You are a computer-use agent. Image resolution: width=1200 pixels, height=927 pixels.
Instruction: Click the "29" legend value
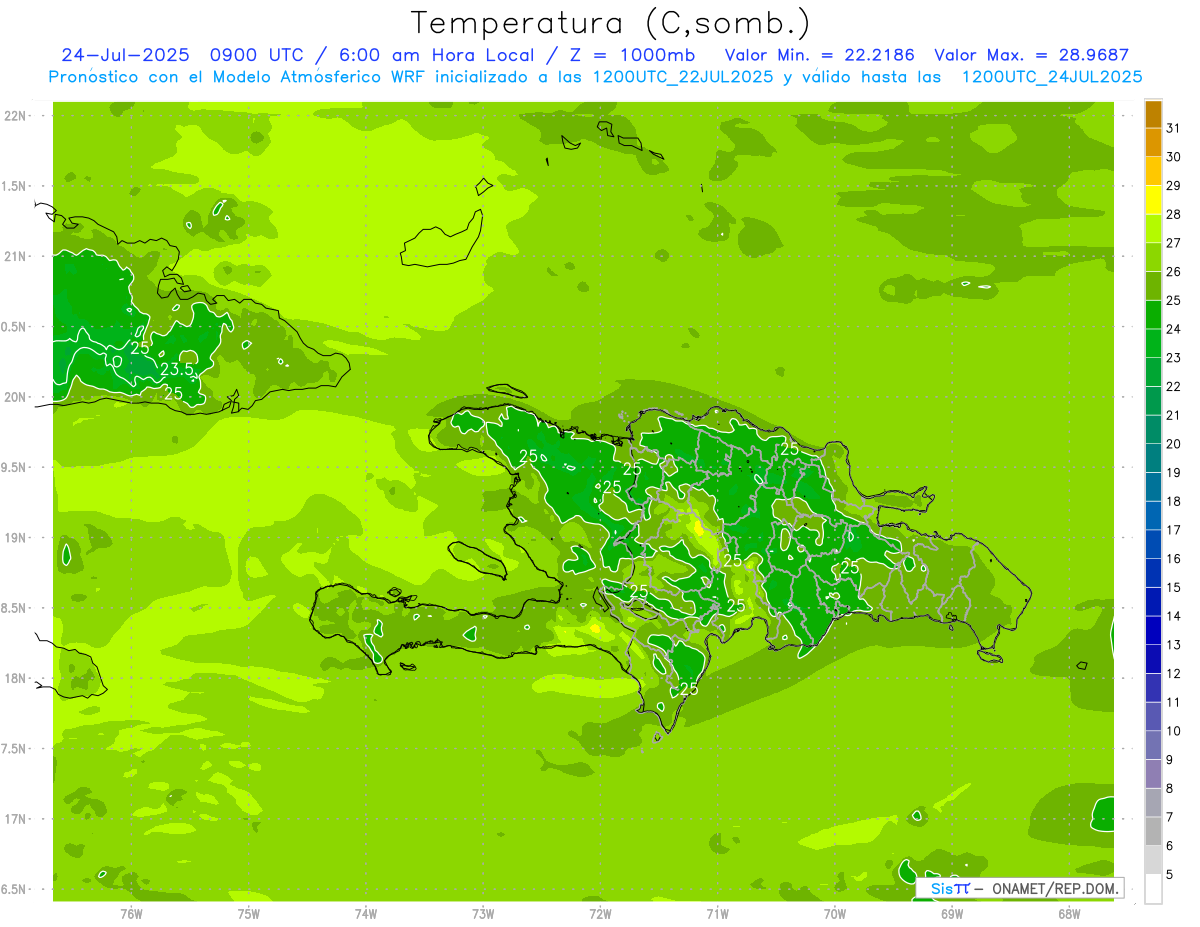(1174, 185)
